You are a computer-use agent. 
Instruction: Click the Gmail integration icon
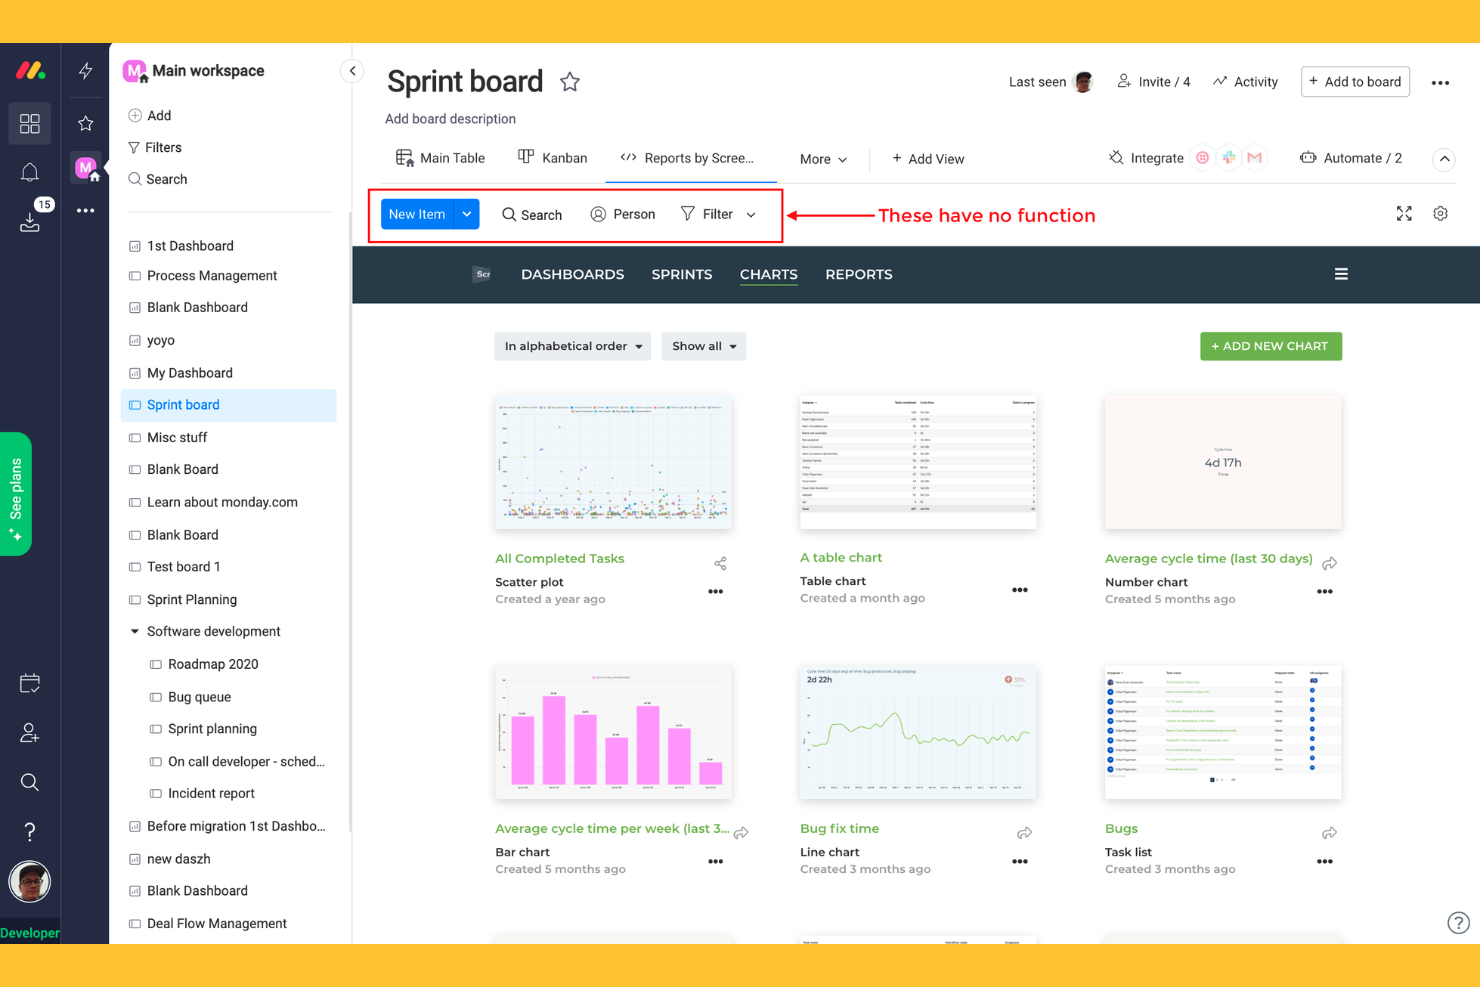(1255, 158)
